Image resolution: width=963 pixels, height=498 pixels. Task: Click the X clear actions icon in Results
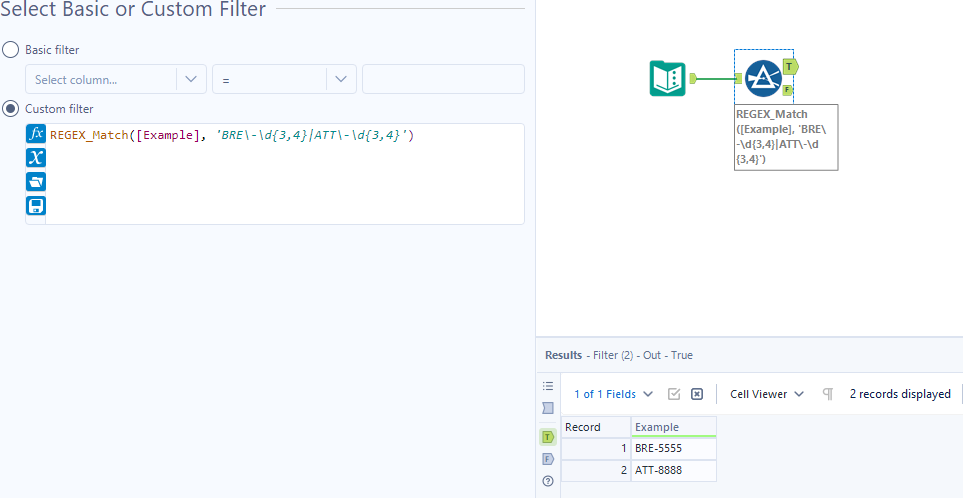[696, 394]
